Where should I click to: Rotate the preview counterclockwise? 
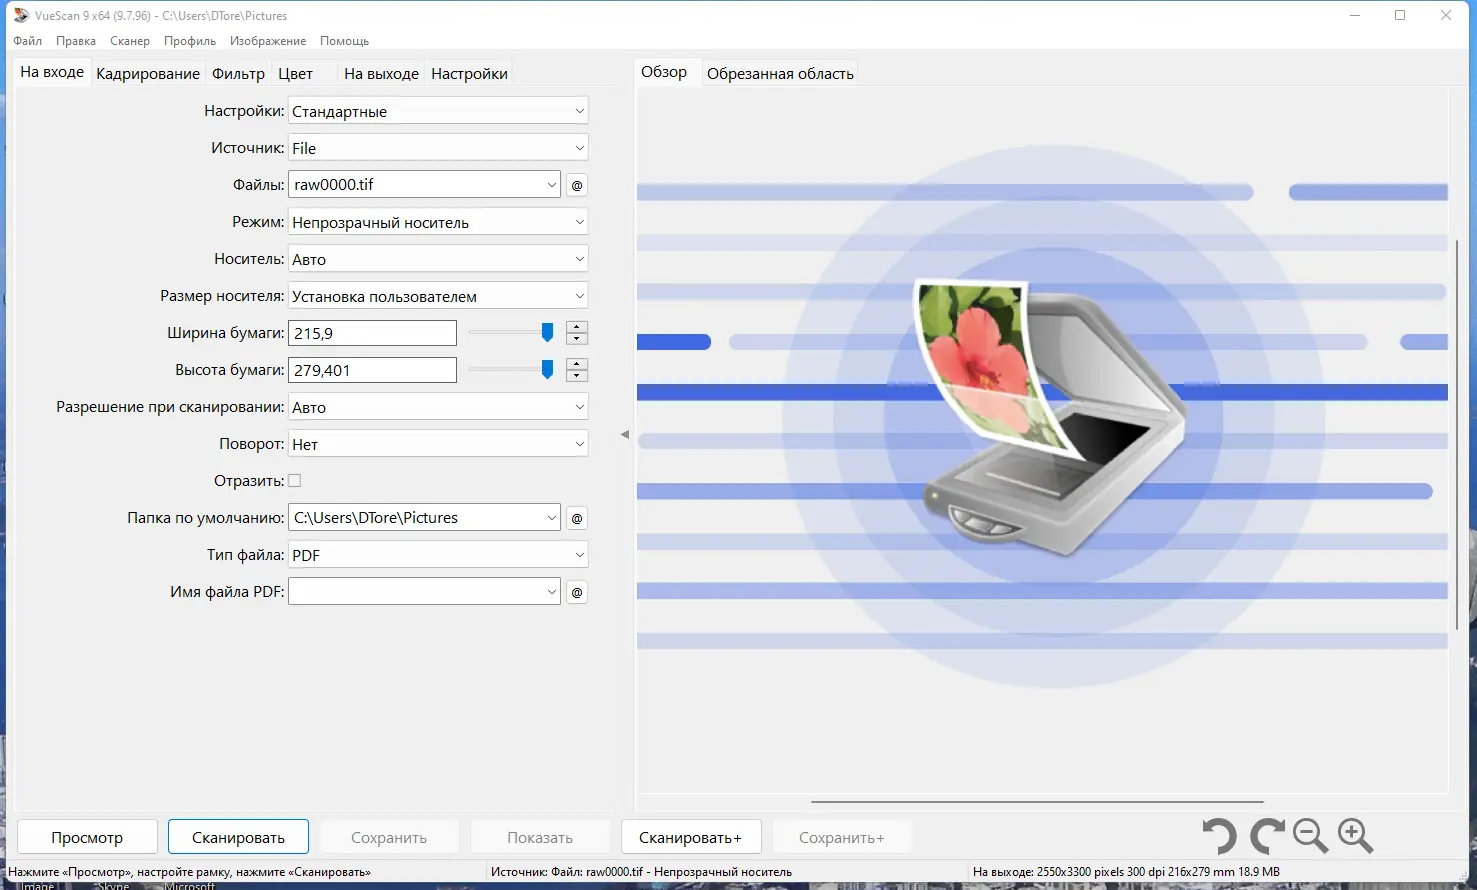(x=1218, y=836)
